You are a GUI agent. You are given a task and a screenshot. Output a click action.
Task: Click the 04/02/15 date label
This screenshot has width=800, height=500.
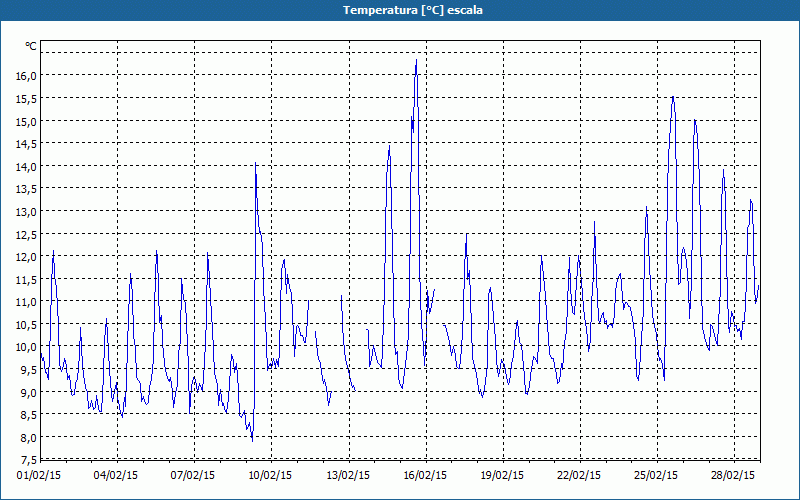tap(116, 476)
